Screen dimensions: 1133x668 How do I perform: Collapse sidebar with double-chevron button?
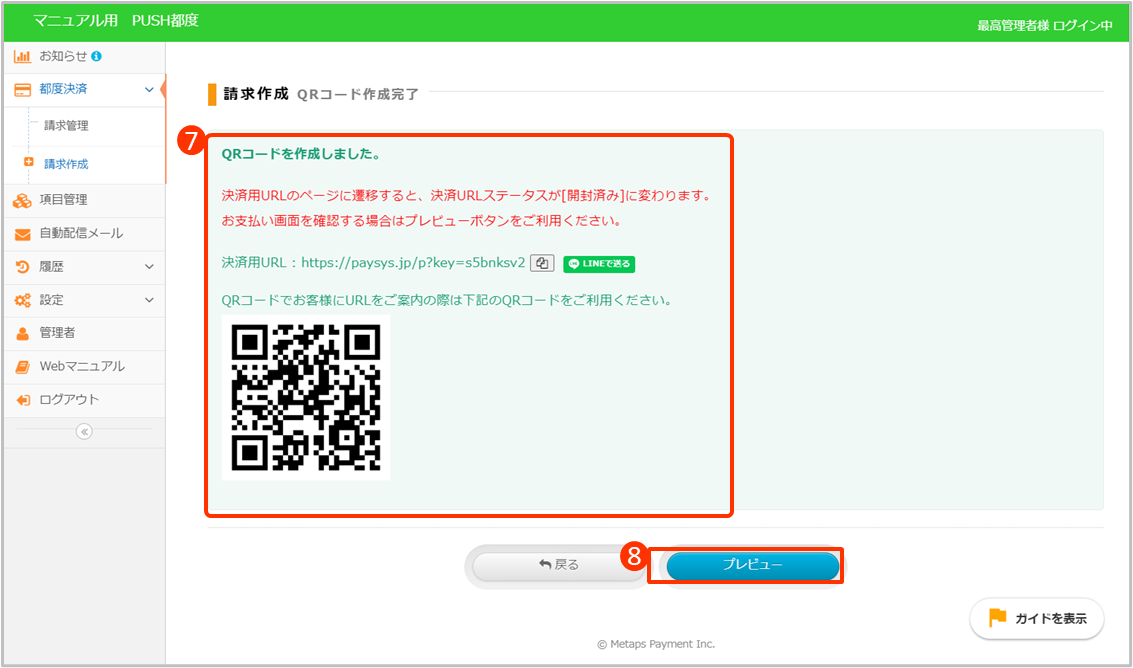coord(85,432)
